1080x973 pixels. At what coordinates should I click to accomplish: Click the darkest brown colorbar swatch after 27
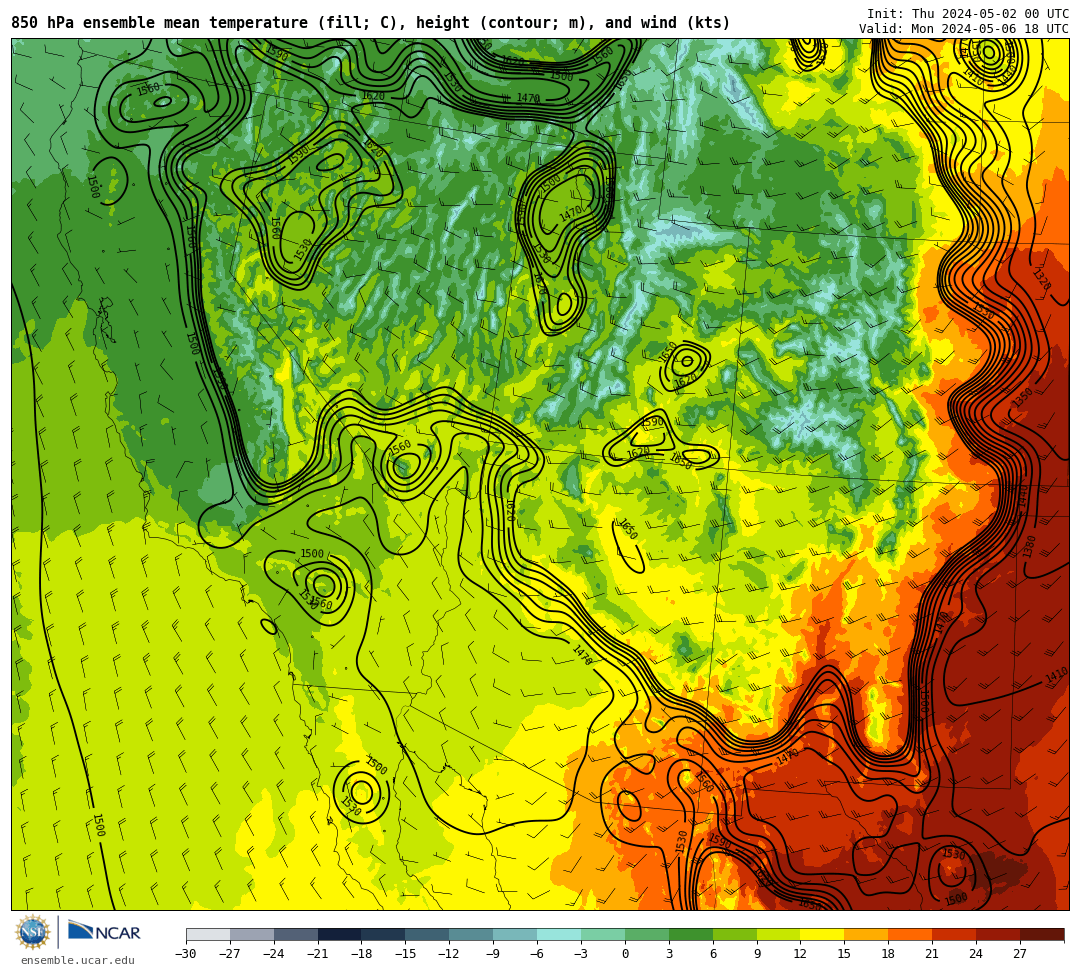pyautogui.click(x=1042, y=934)
